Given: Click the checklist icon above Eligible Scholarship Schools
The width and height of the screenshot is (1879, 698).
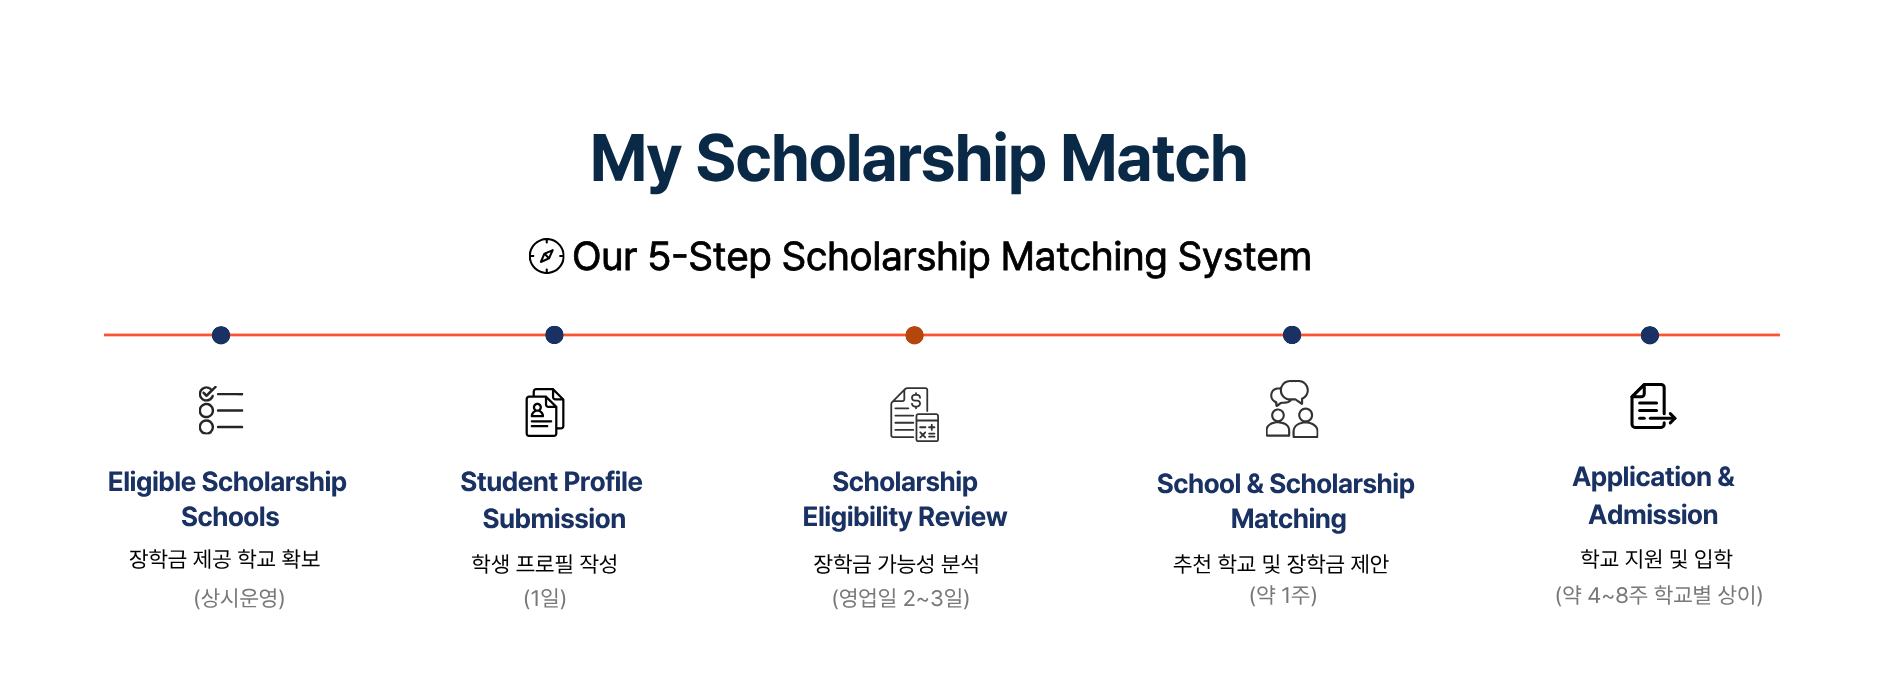Looking at the screenshot, I should point(221,411).
